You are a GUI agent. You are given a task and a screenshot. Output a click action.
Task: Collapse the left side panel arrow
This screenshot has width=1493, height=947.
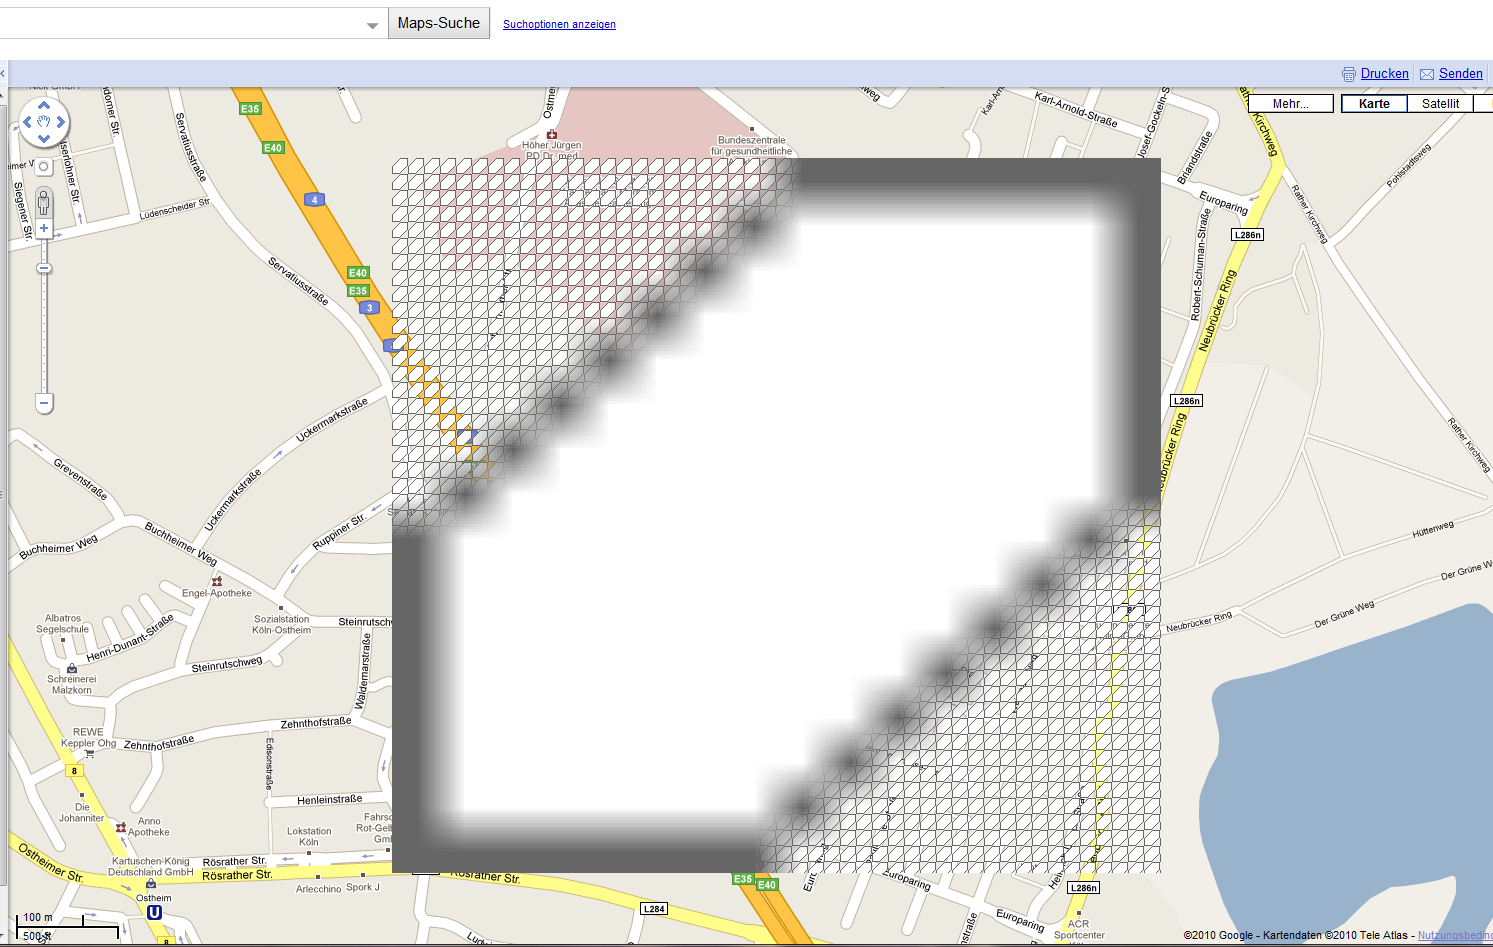(x=3, y=74)
